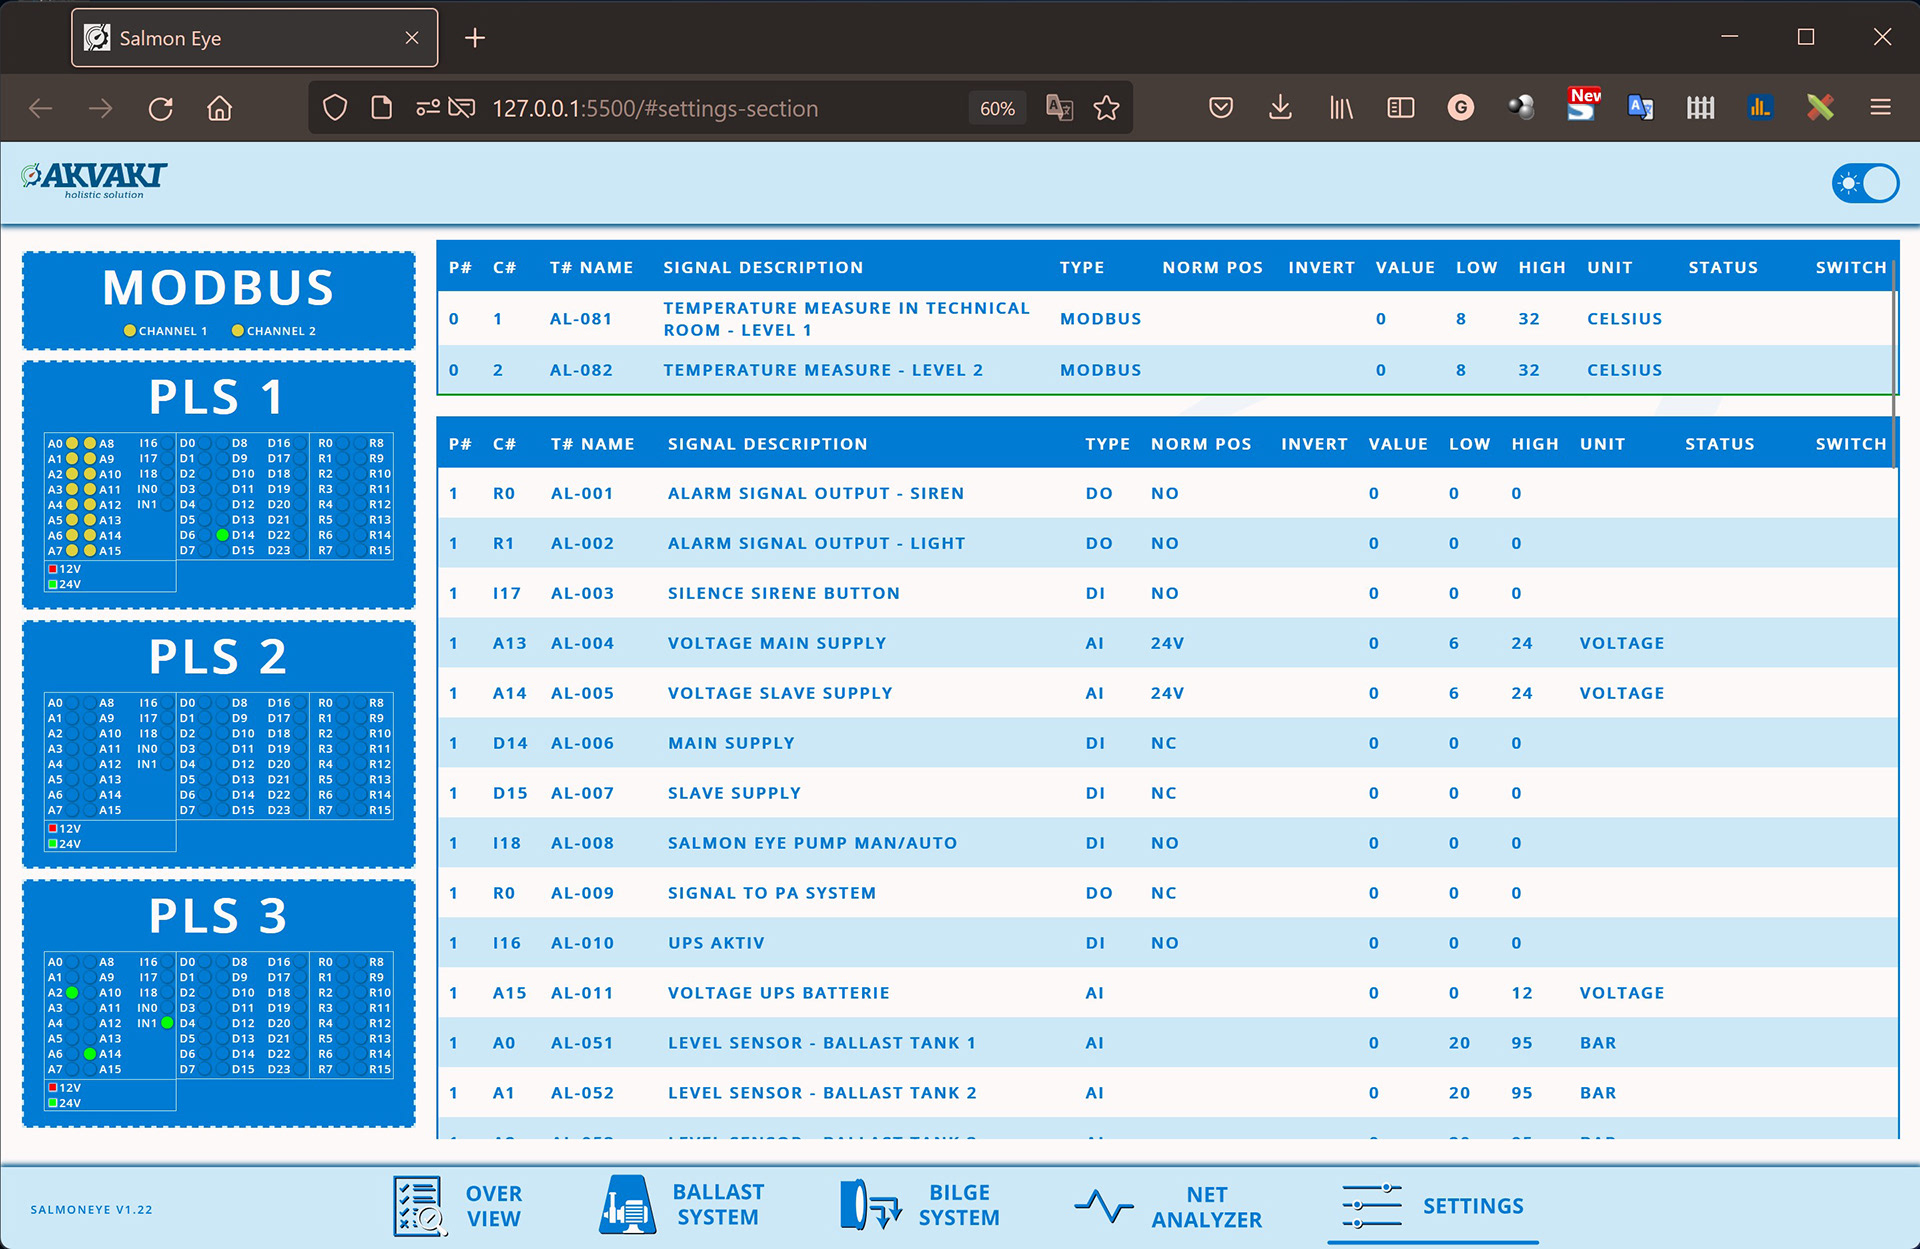Screen dimensions: 1920x1249
Task: Click the PLS 1 panel title
Action: (x=218, y=397)
